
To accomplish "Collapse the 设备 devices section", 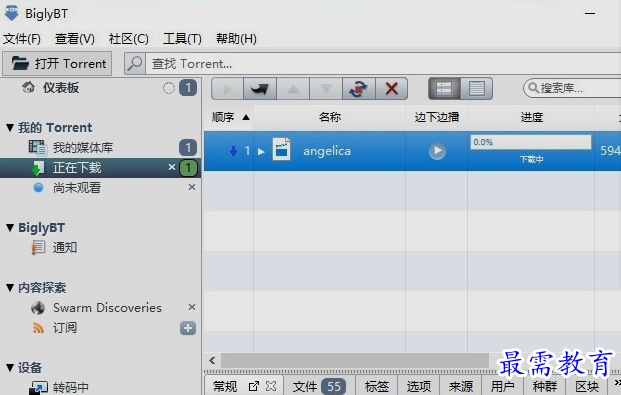I will (x=10, y=368).
